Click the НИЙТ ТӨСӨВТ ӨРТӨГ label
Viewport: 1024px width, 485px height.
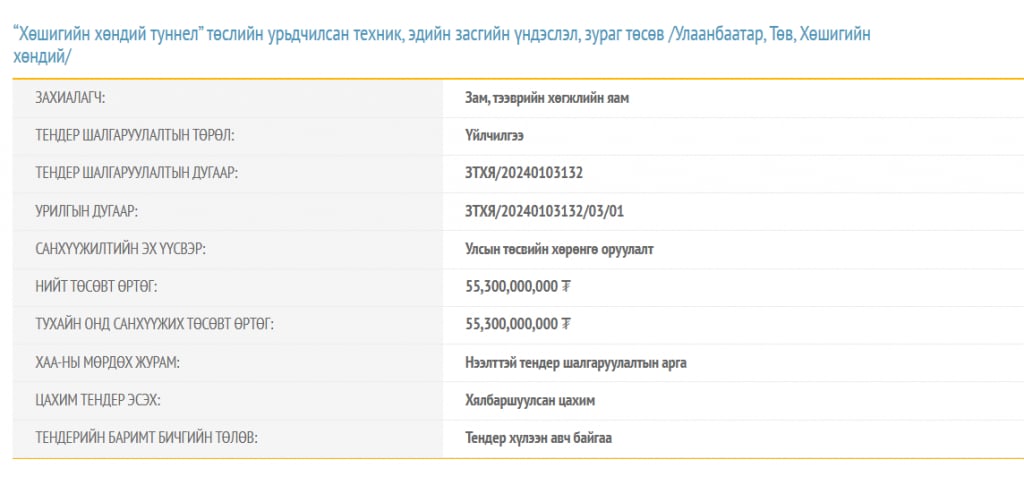96,287
